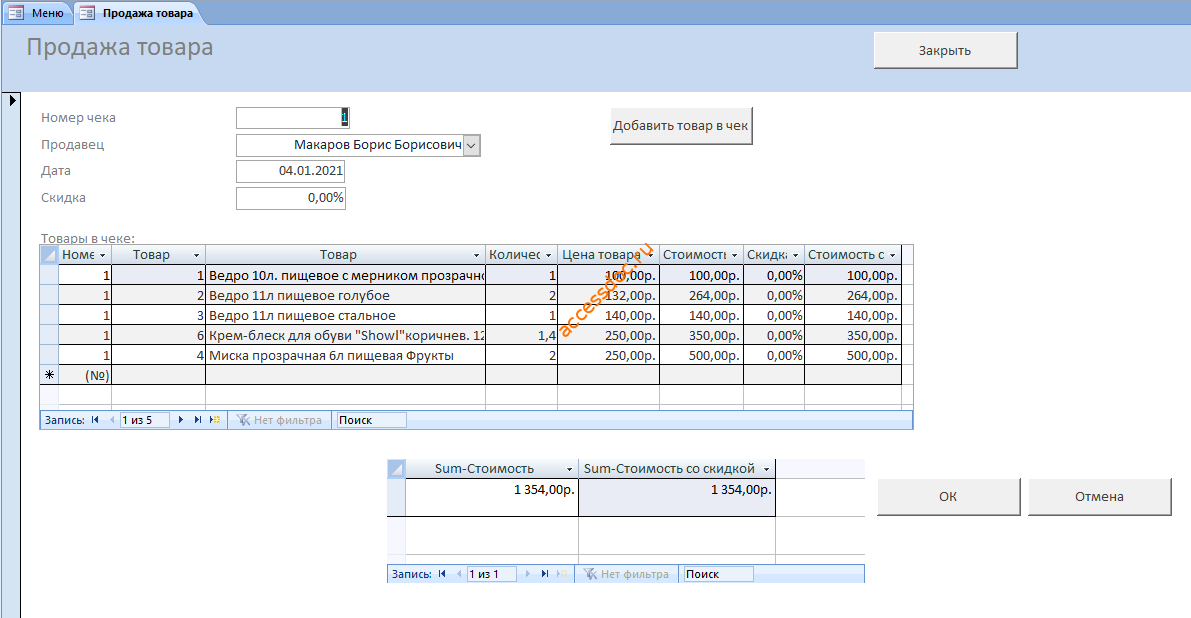The width and height of the screenshot is (1191, 618).
Task: Select all via totals datasheet corner box
Action: pyautogui.click(x=396, y=468)
